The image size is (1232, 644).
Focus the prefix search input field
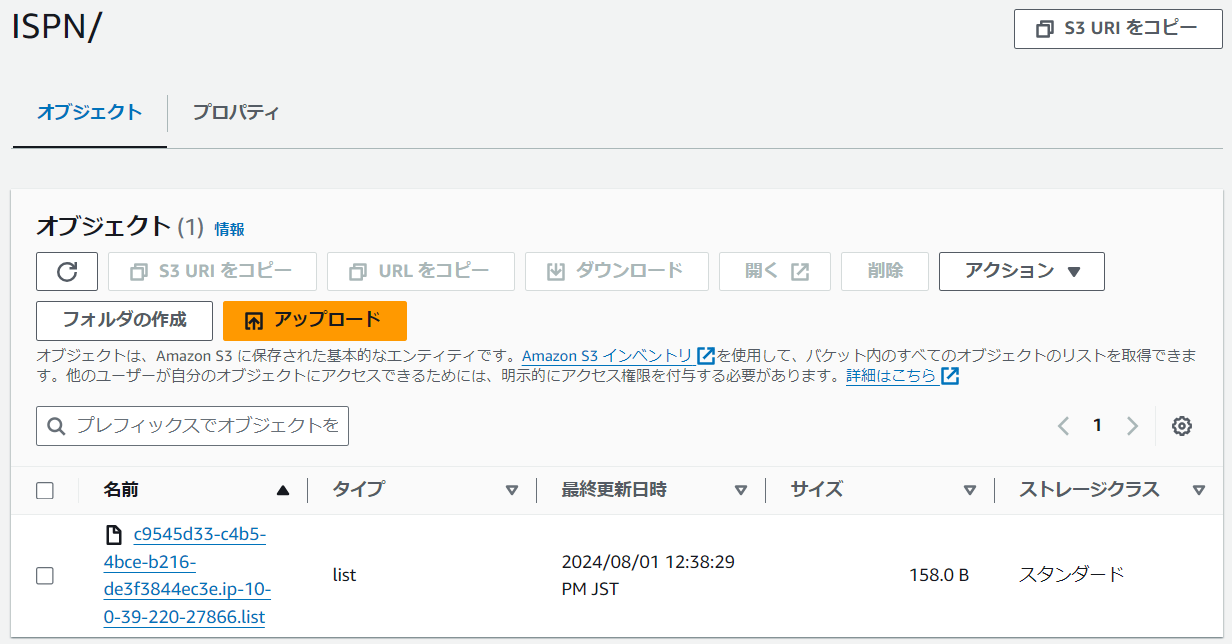(x=192, y=426)
